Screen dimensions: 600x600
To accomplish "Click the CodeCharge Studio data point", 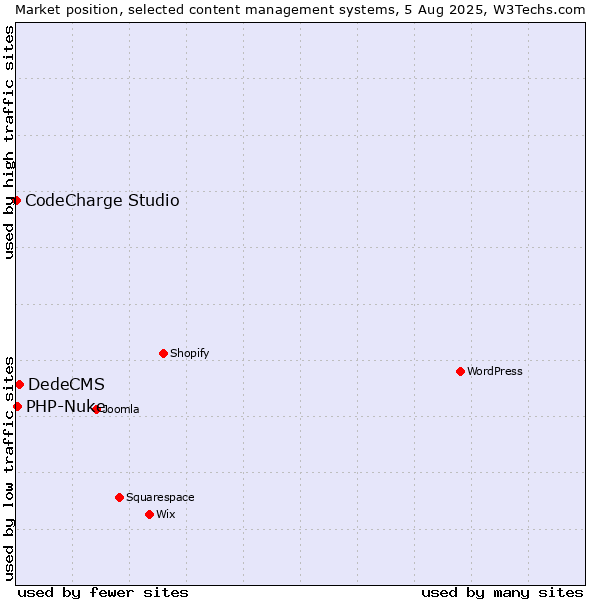I will (x=16, y=201).
